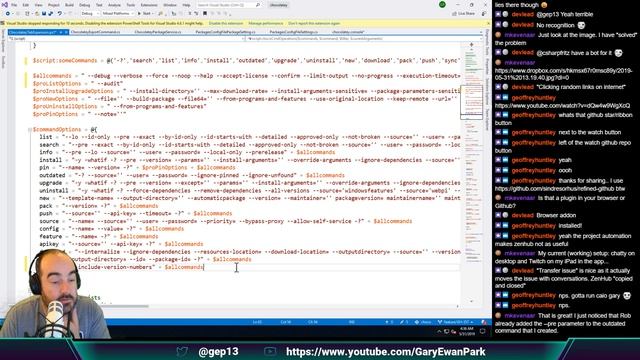Open the Test menu
This screenshot has width=640, height=360.
point(99,5)
